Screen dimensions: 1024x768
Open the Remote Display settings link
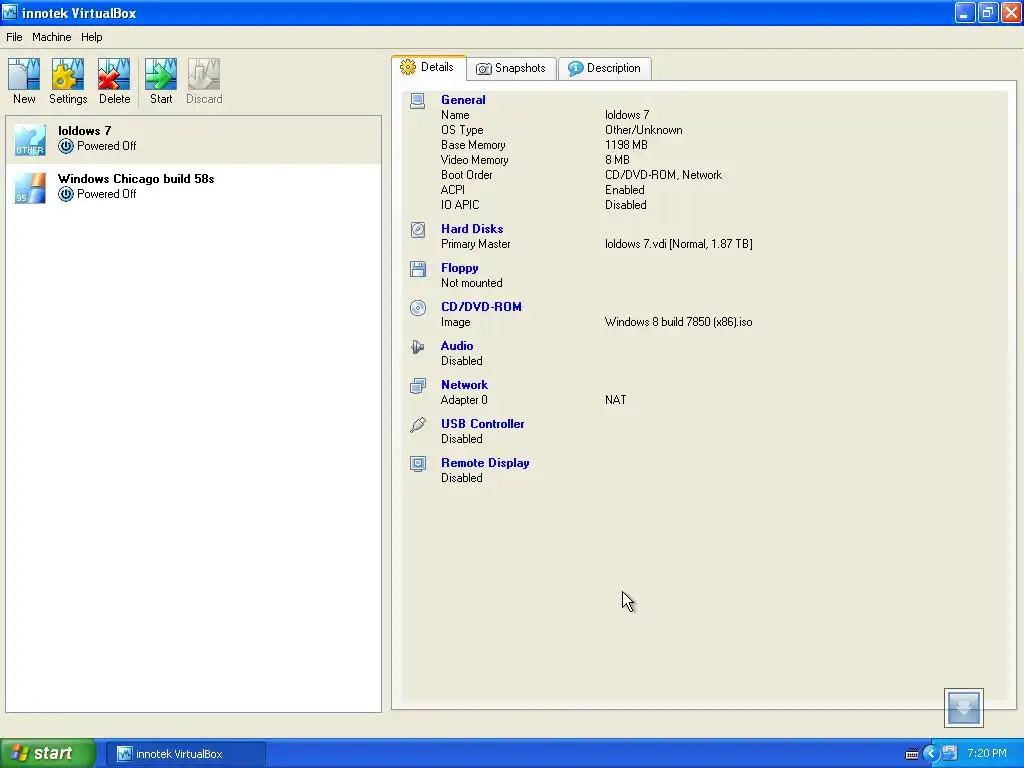485,463
